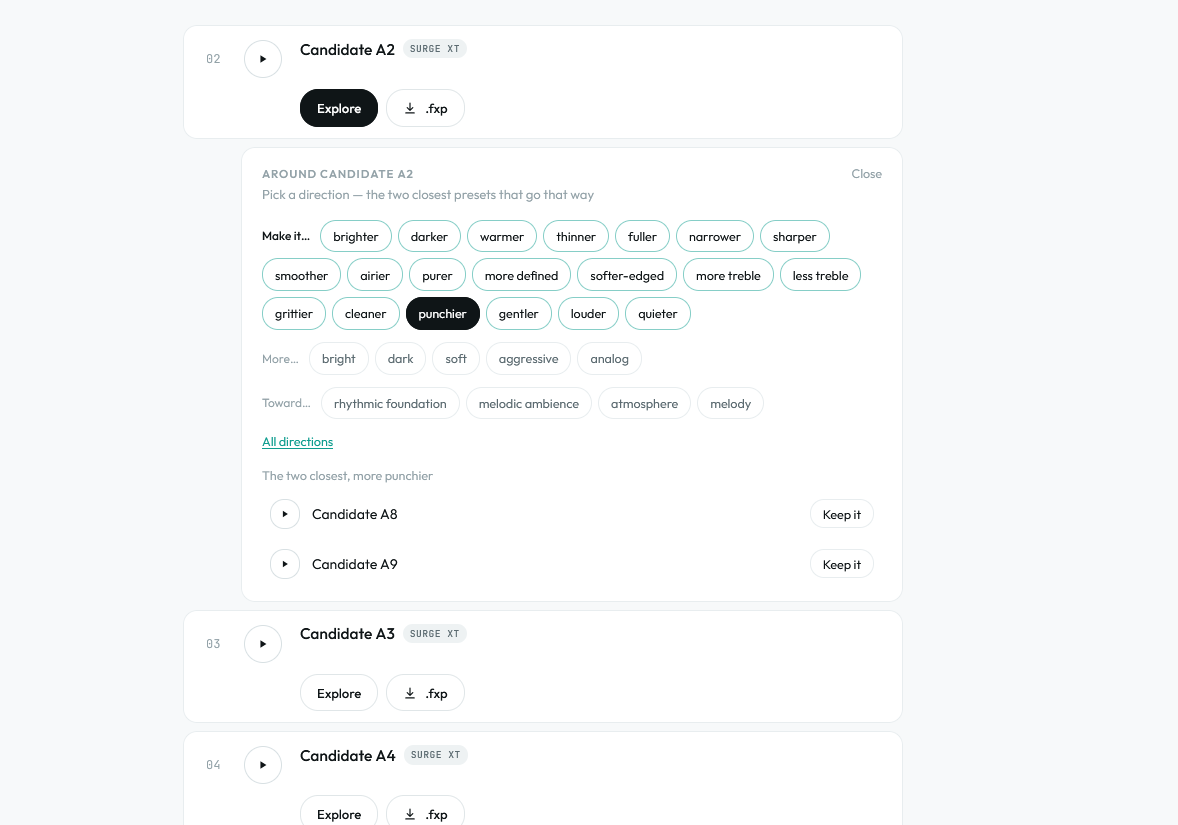Go toward rhythmic foundation
This screenshot has width=1178, height=825.
click(390, 403)
